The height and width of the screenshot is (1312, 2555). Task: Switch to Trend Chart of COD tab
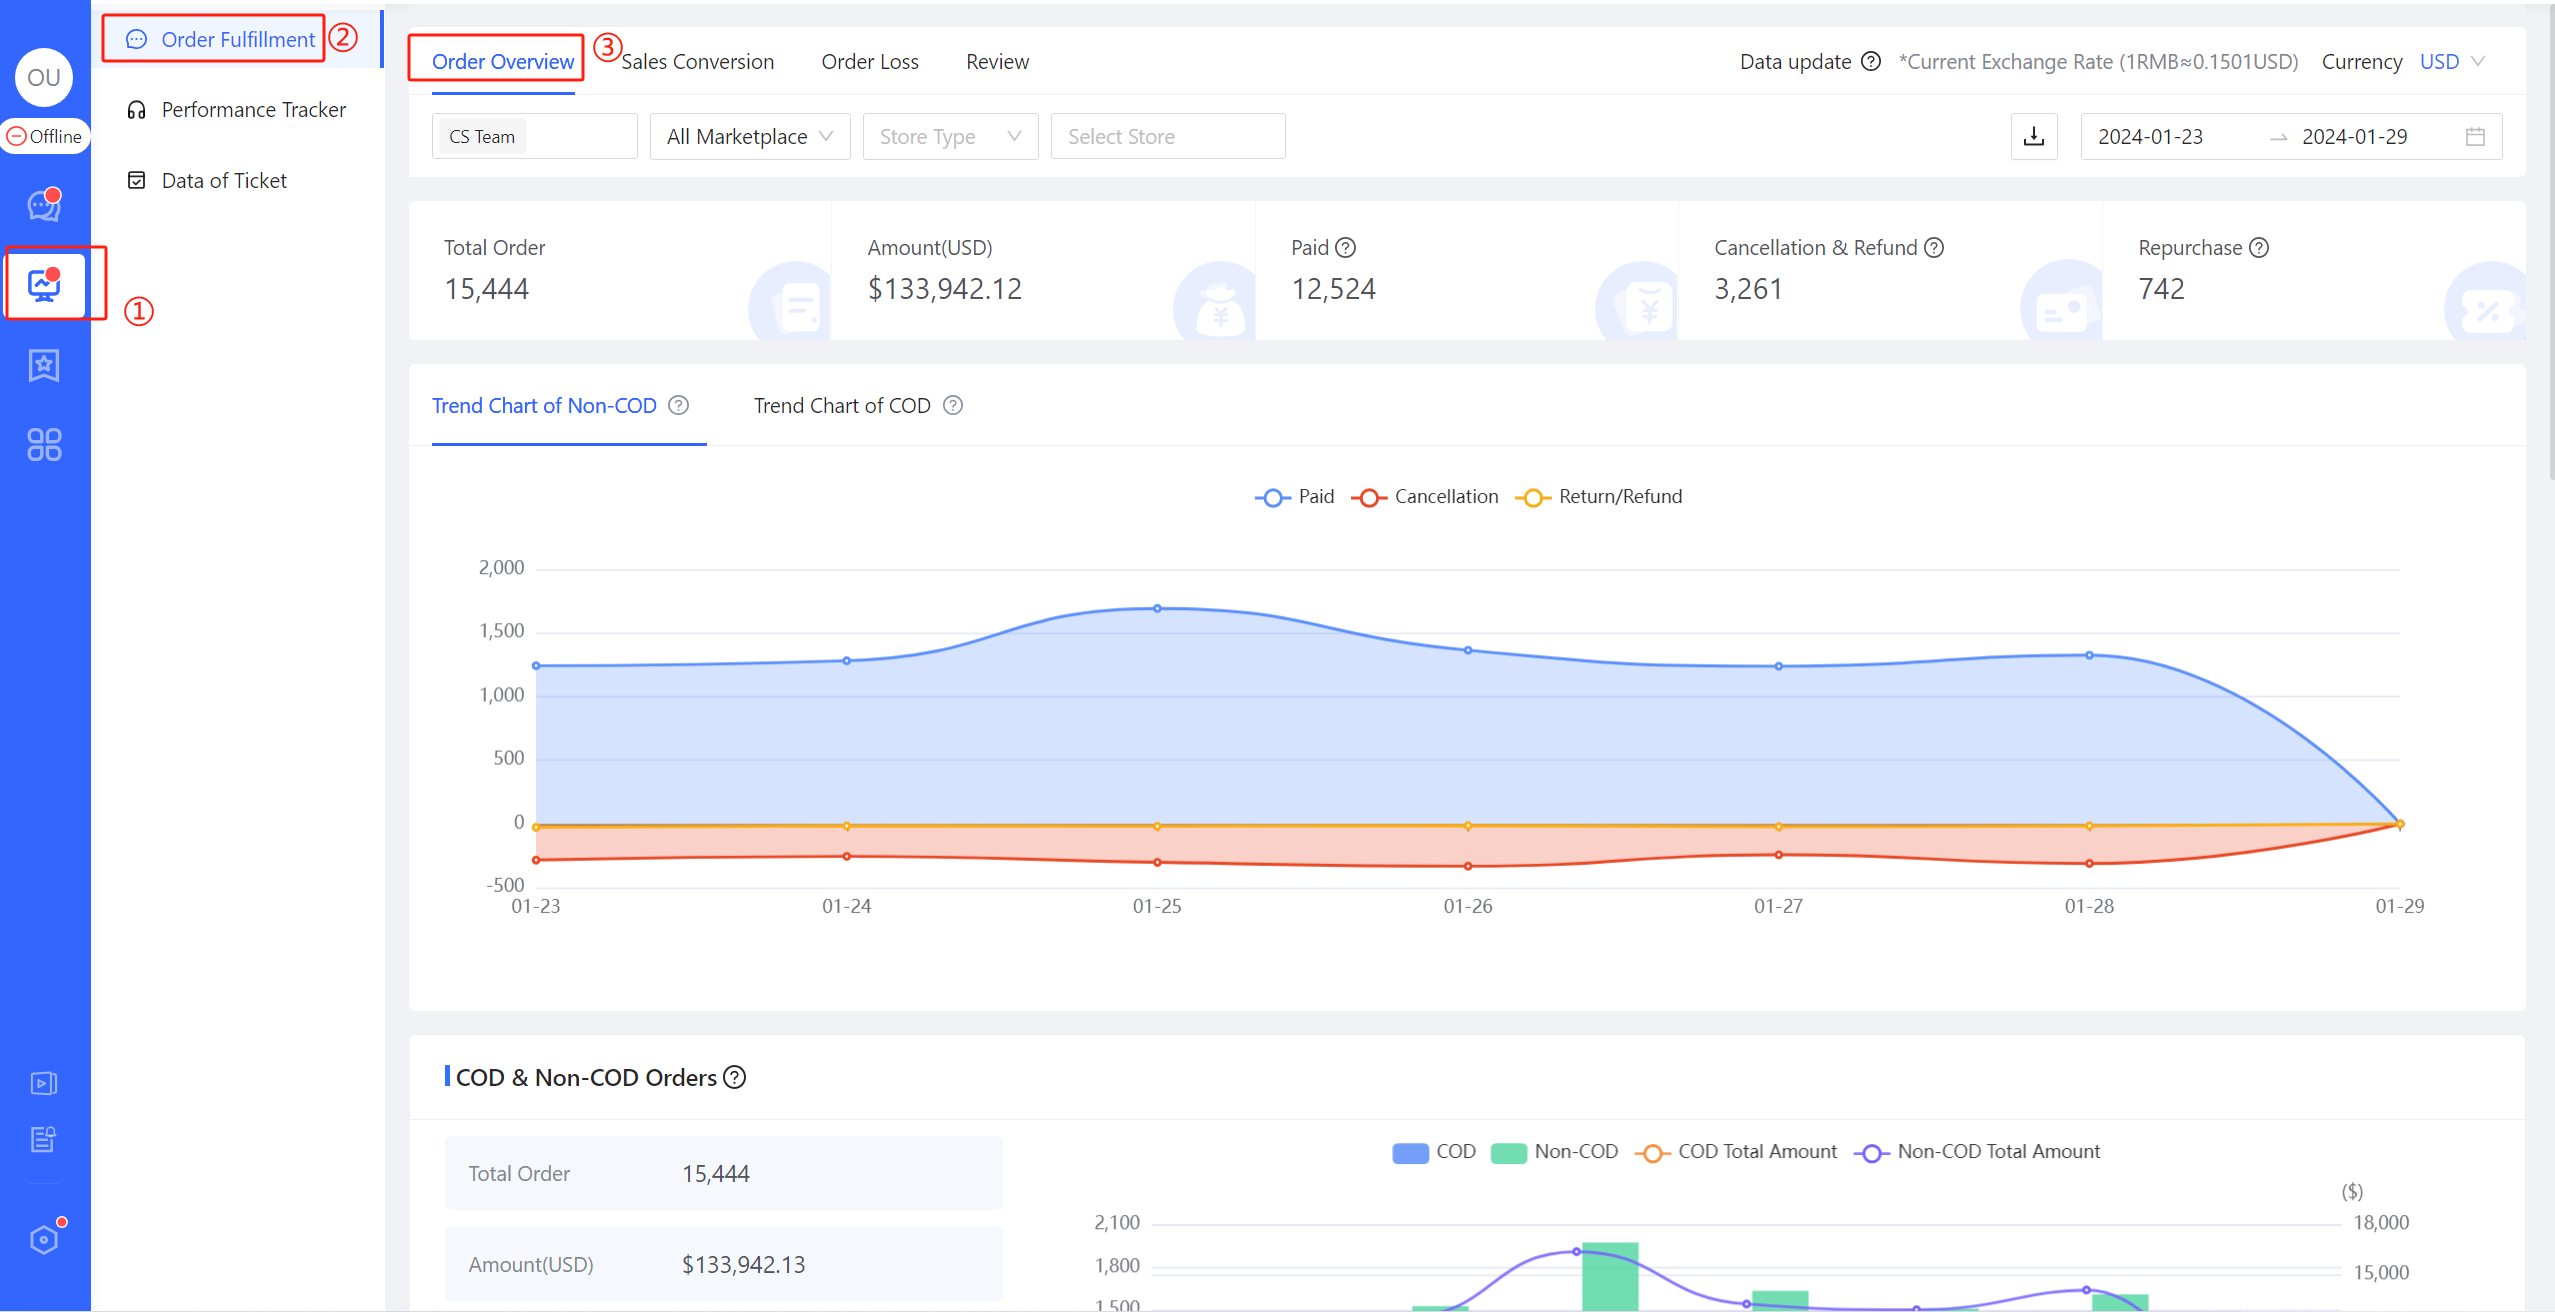point(842,406)
